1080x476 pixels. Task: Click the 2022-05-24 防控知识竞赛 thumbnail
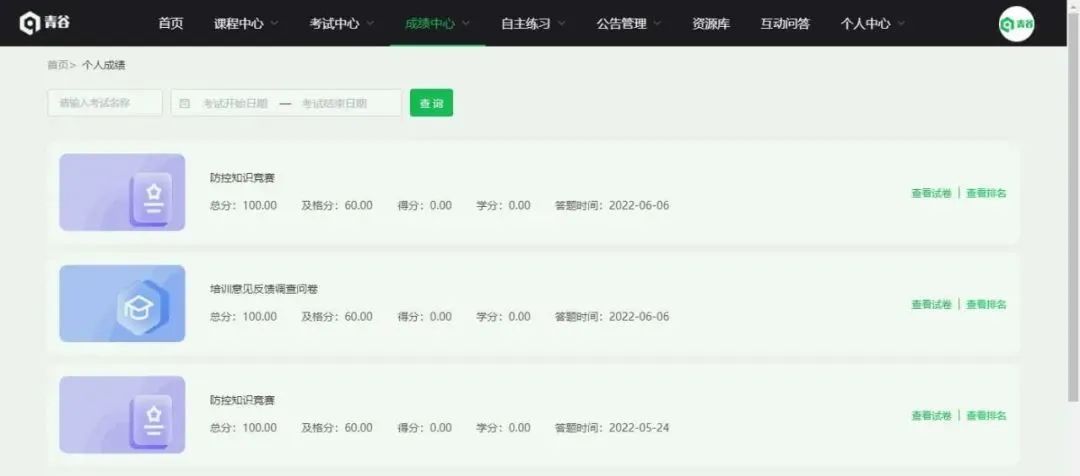(x=122, y=414)
